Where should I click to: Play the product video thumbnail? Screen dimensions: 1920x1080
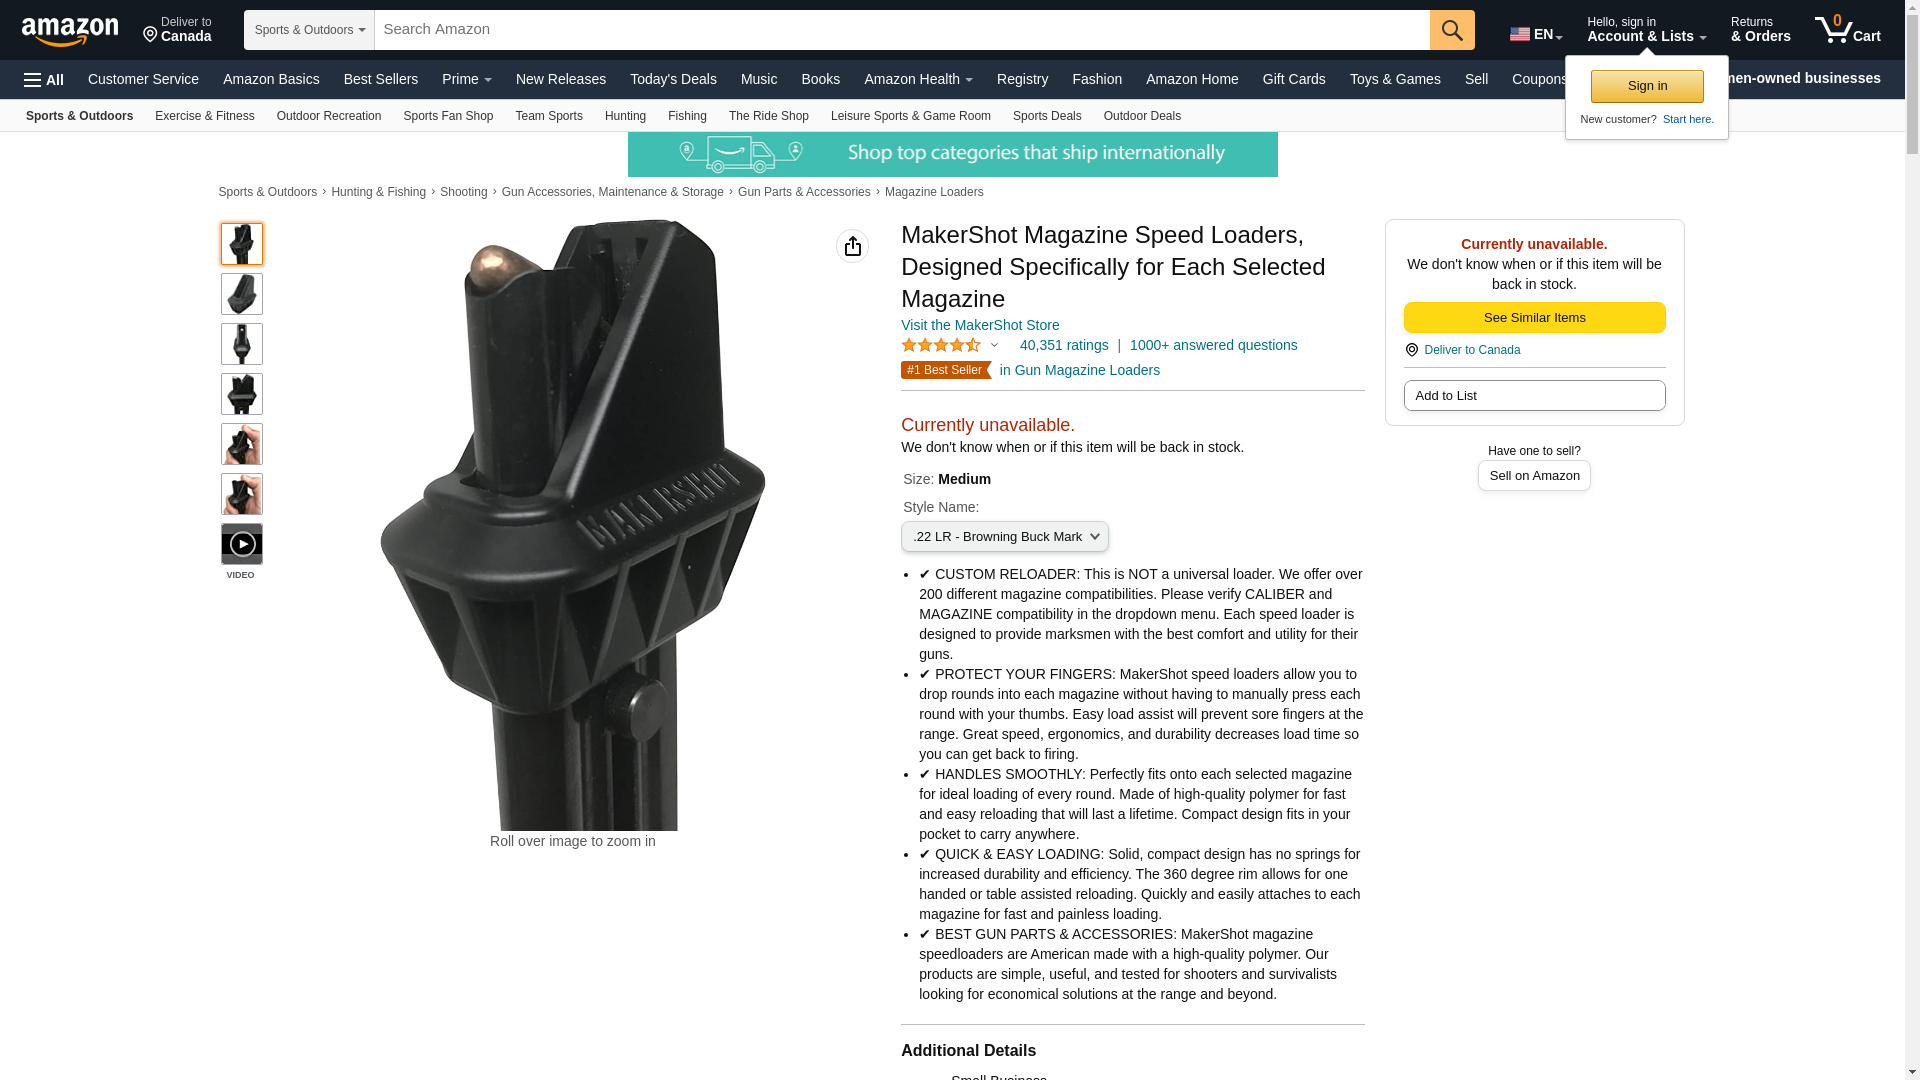point(242,544)
